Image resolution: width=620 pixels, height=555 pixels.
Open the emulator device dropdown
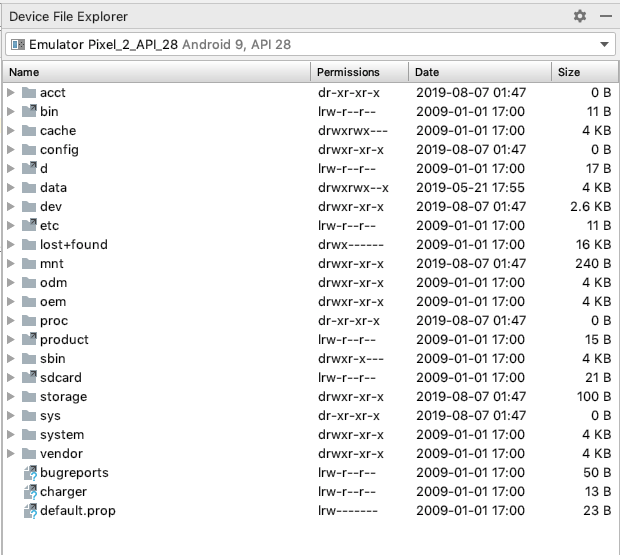604,44
